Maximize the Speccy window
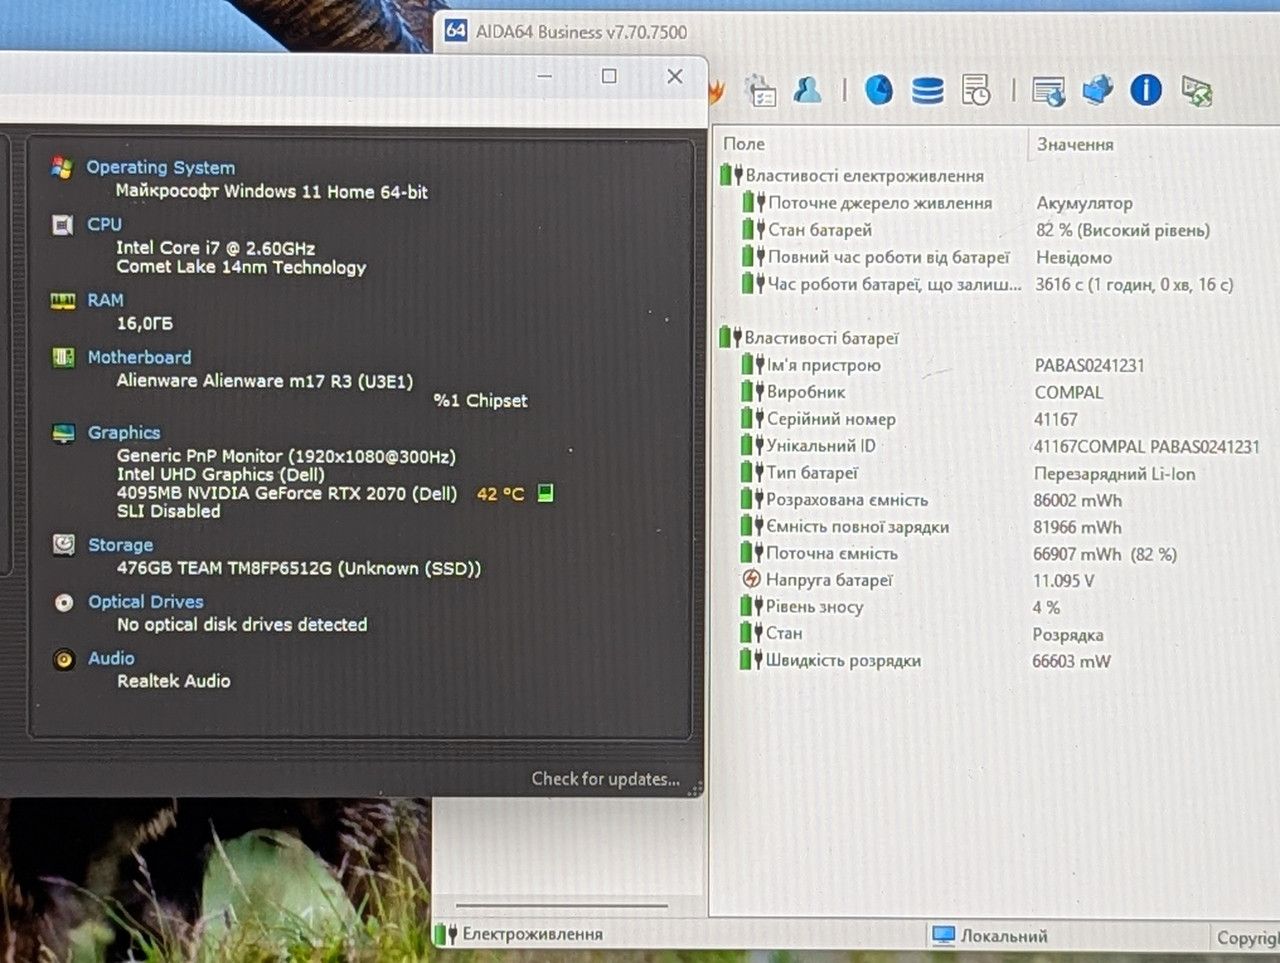Viewport: 1280px width, 963px height. coord(609,76)
